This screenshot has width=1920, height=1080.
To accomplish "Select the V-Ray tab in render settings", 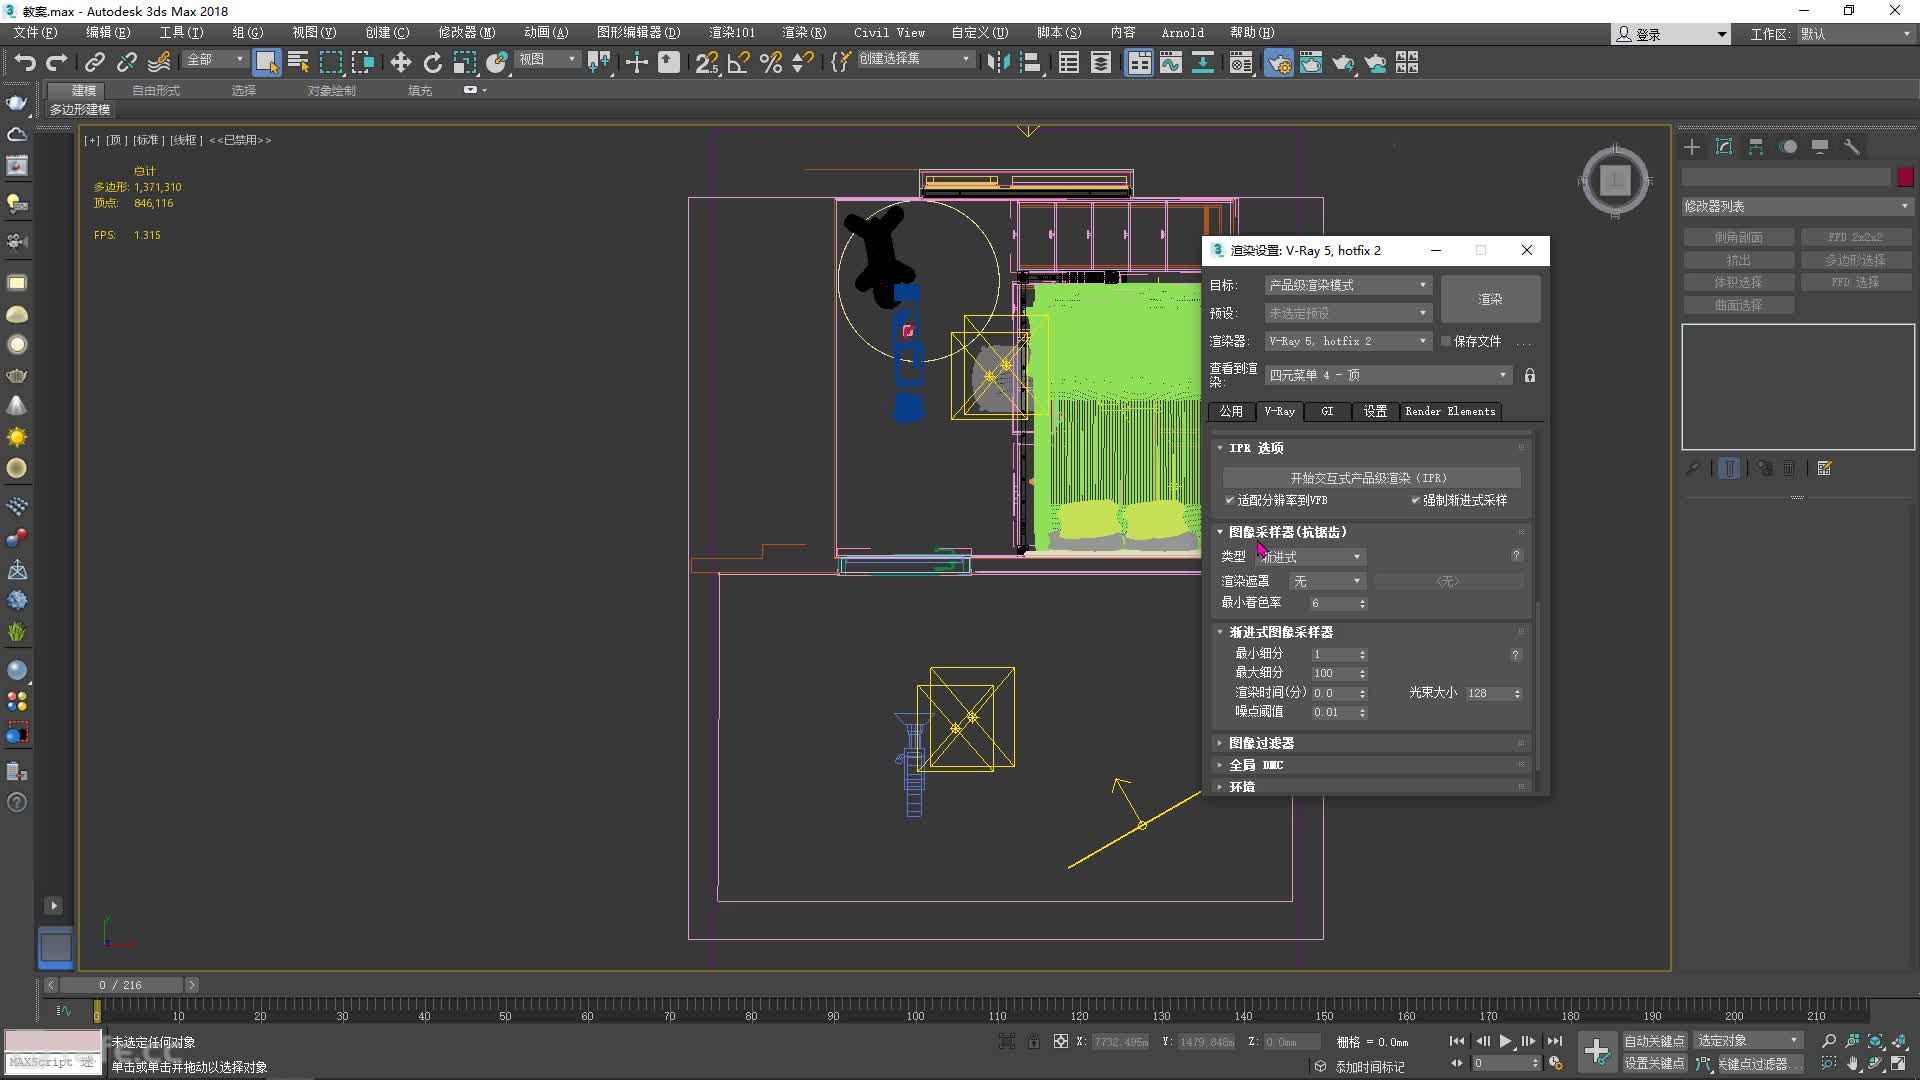I will 1278,411.
